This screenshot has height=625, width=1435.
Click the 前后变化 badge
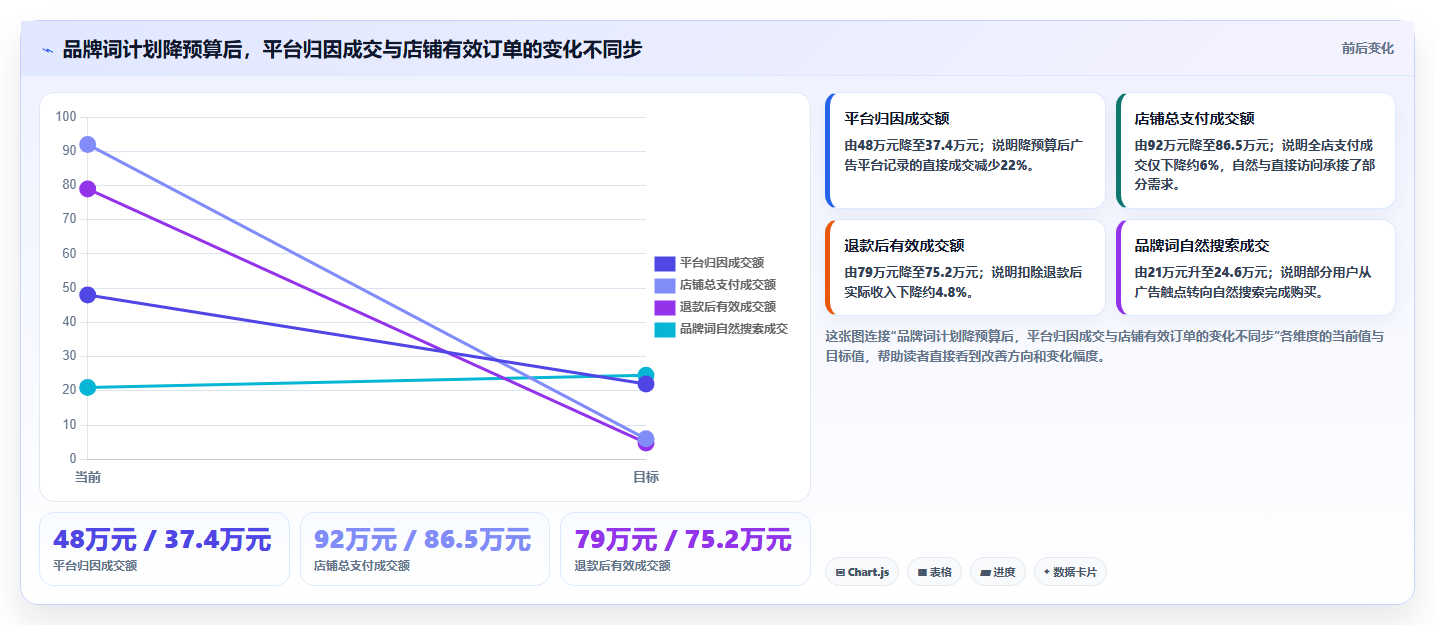pos(1367,49)
